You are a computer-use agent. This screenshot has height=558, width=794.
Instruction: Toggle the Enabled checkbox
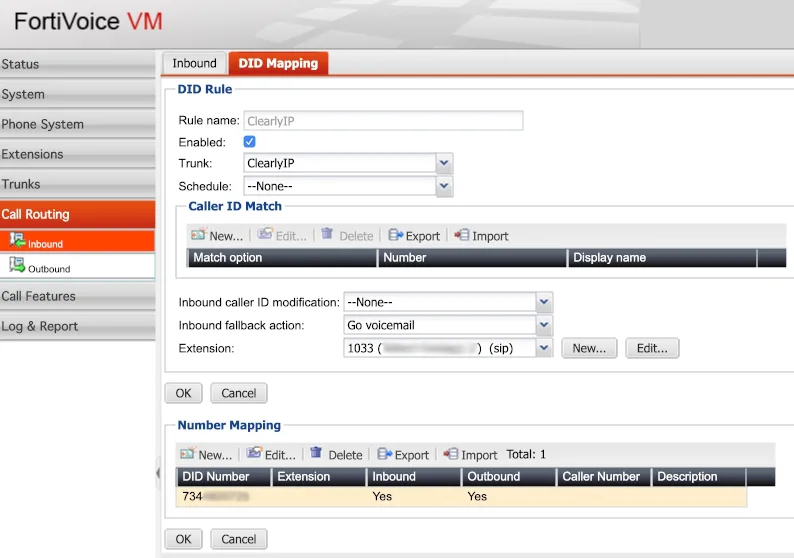[x=249, y=142]
